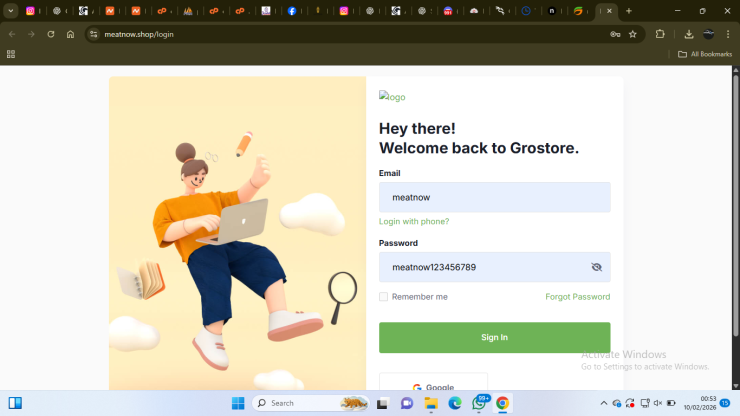Open tab search dropdown arrow

tap(10, 10)
